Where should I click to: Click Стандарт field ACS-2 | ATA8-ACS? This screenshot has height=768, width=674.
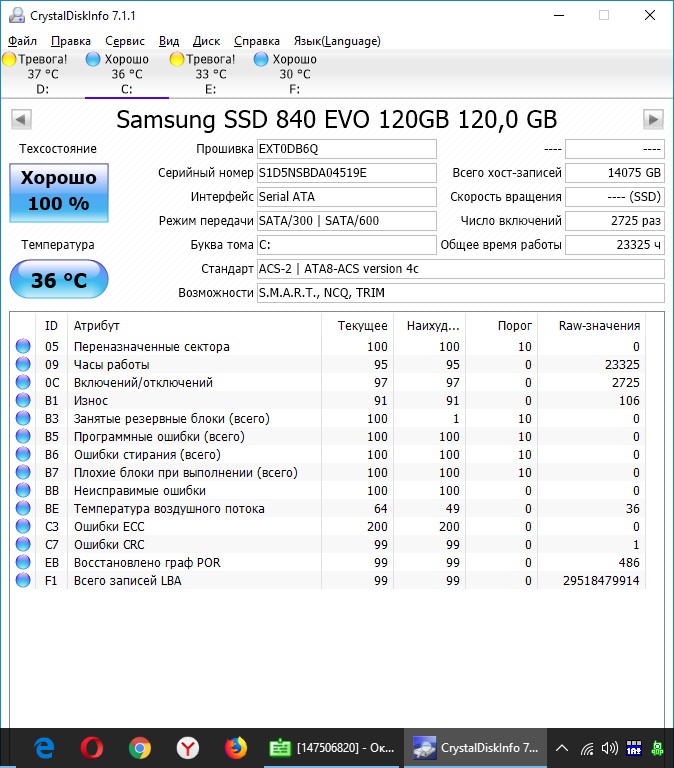click(x=461, y=269)
